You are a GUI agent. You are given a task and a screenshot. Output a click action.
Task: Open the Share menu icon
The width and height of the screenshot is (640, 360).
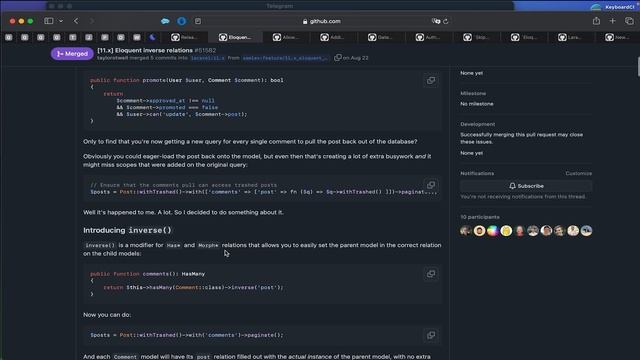tap(596, 21)
